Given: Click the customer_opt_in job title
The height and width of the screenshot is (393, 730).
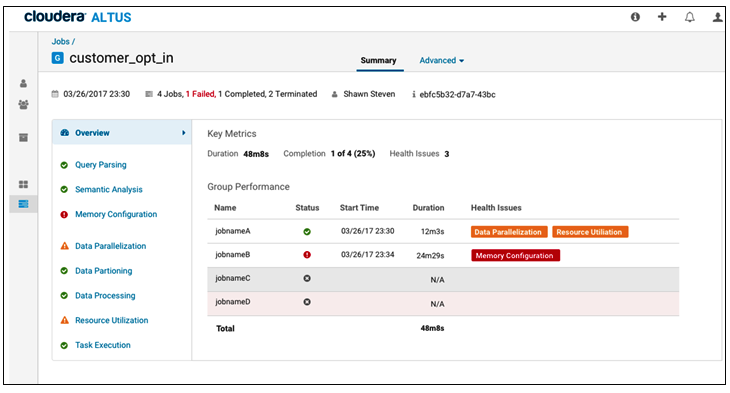Looking at the screenshot, I should (122, 58).
